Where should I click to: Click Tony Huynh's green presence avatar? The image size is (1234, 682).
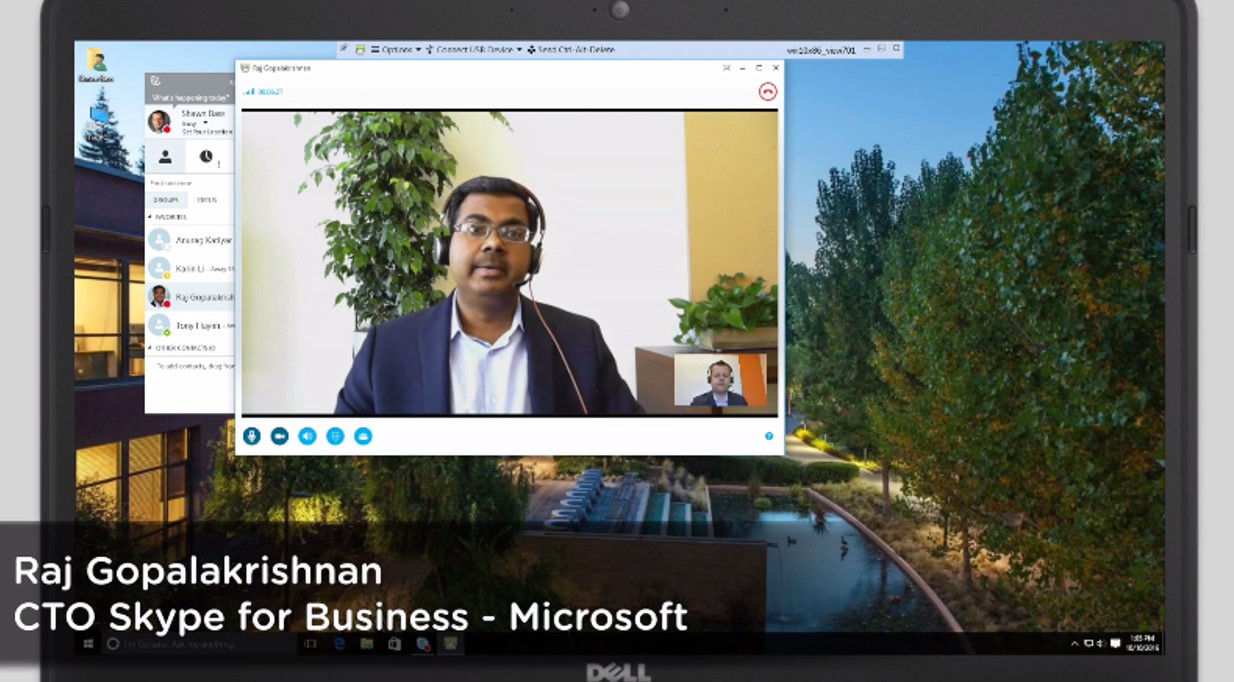point(159,324)
